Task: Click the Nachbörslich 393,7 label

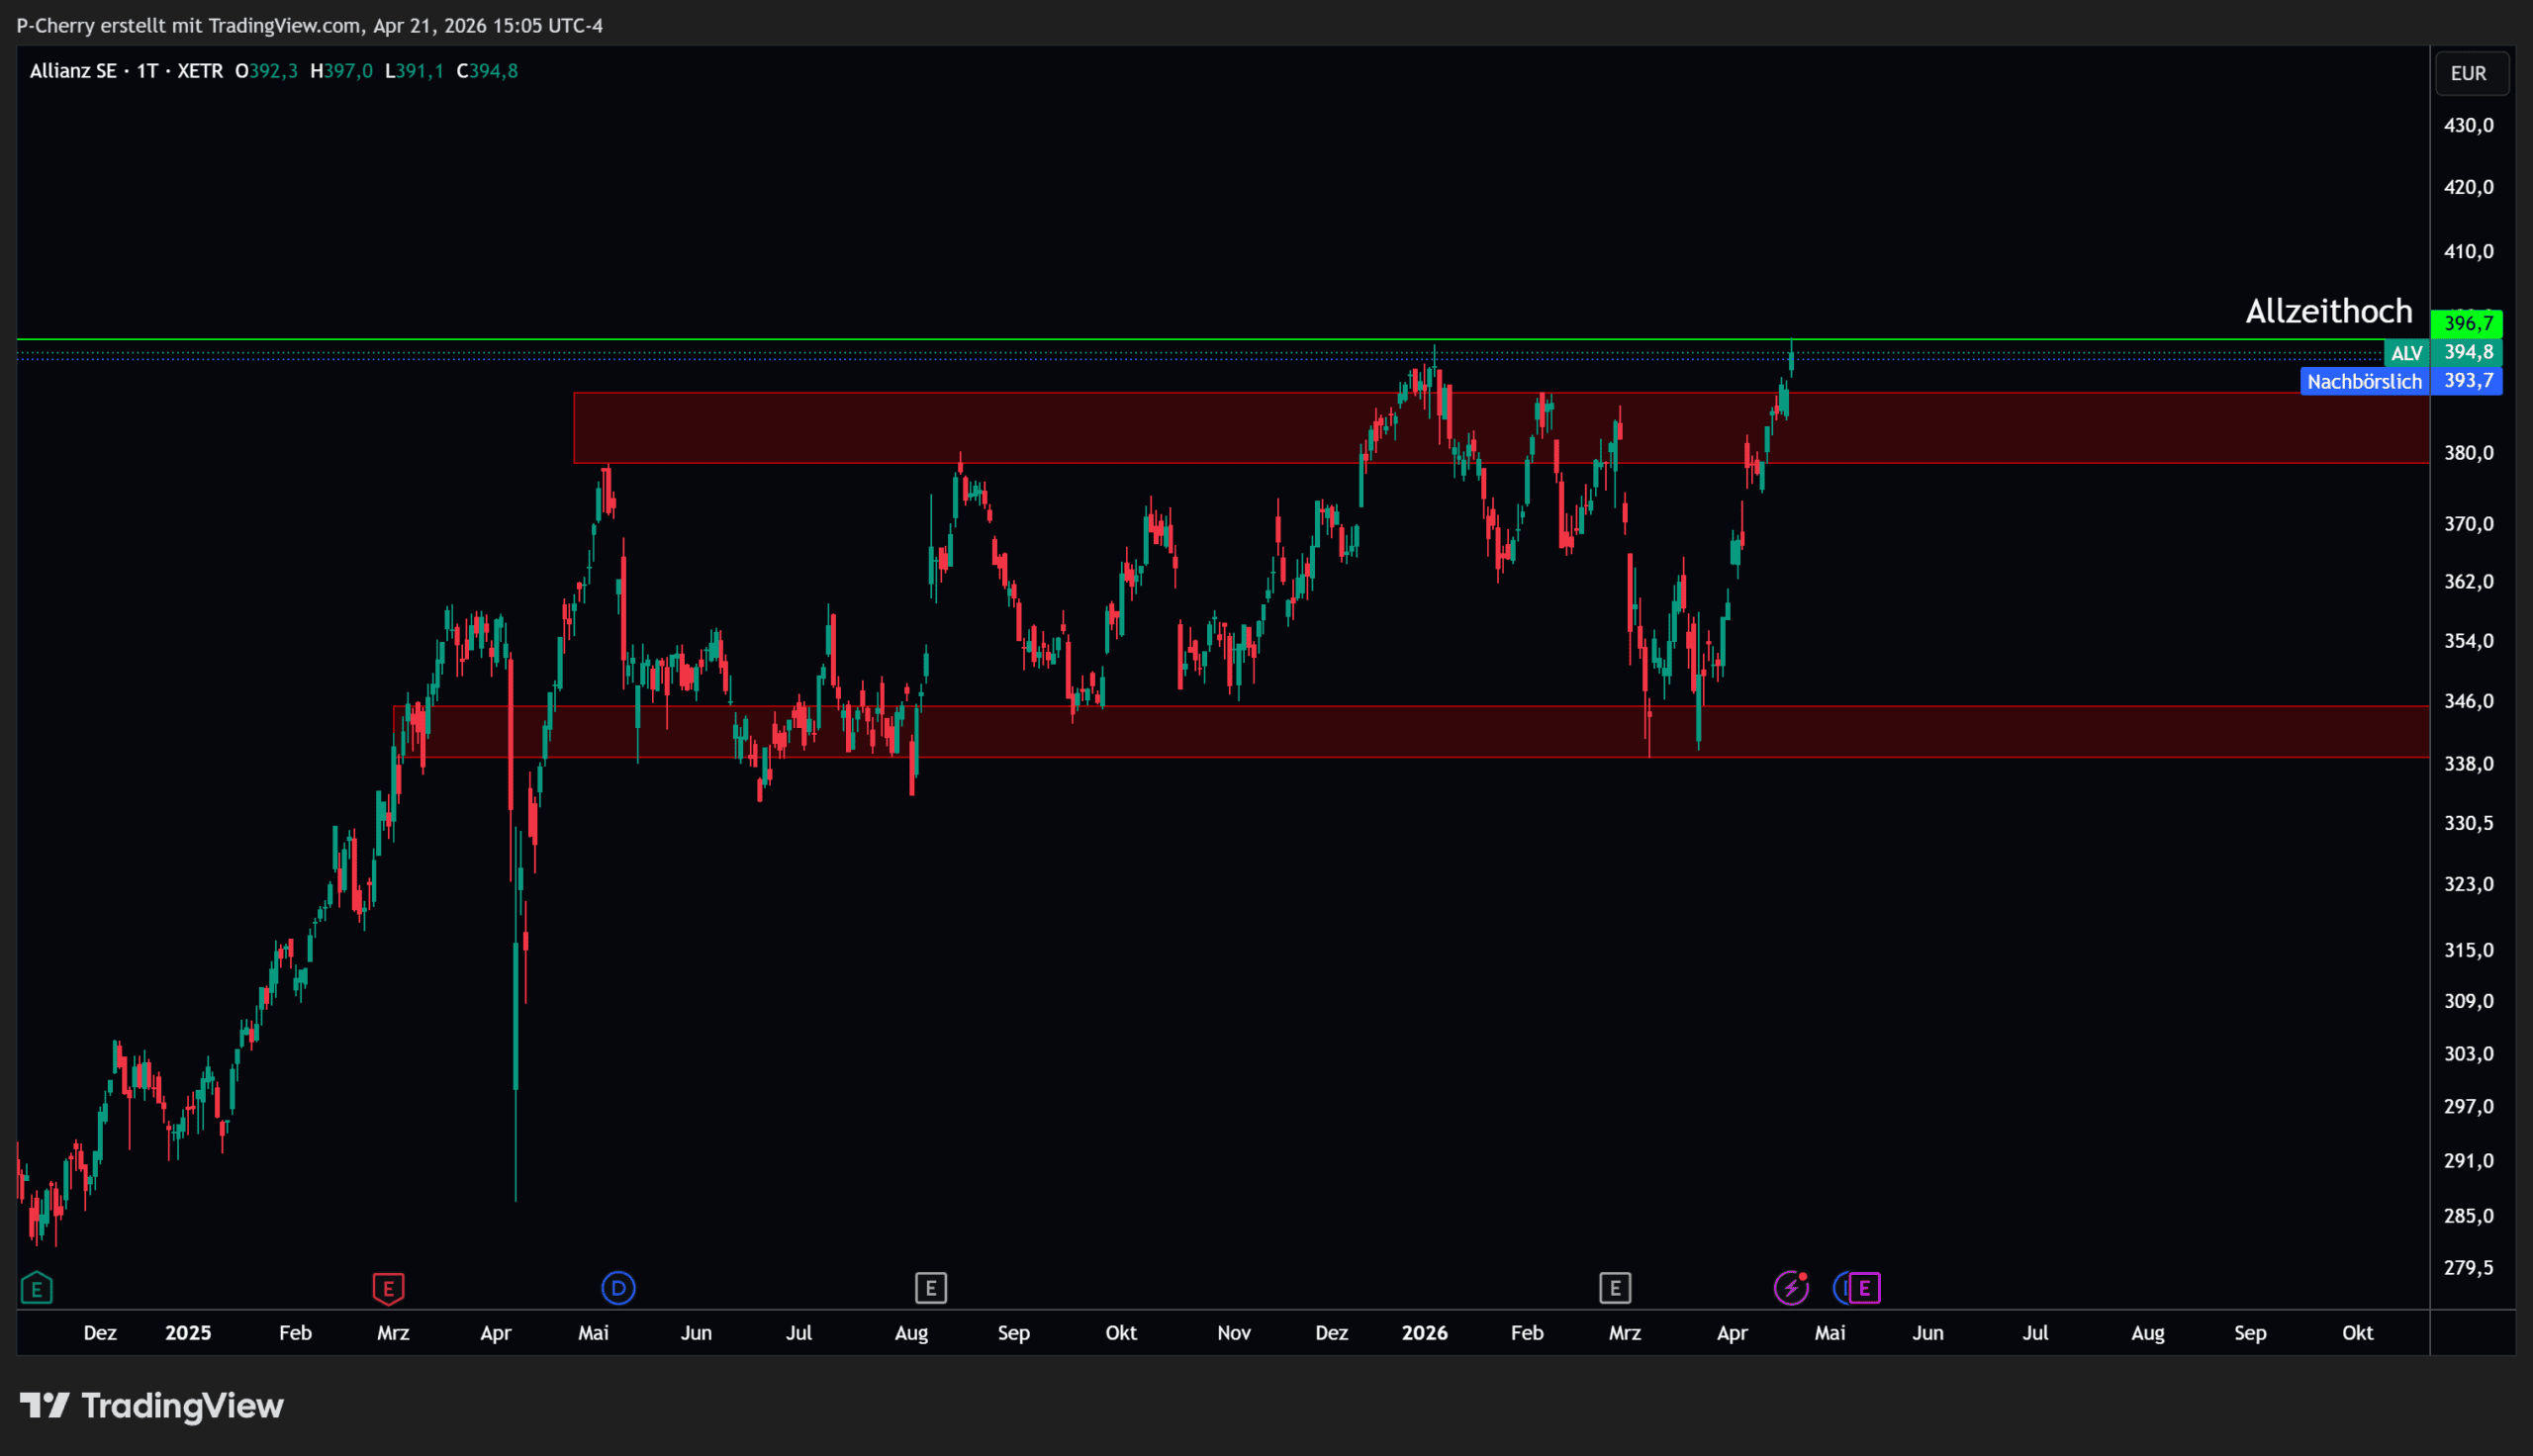Action: 2400,381
